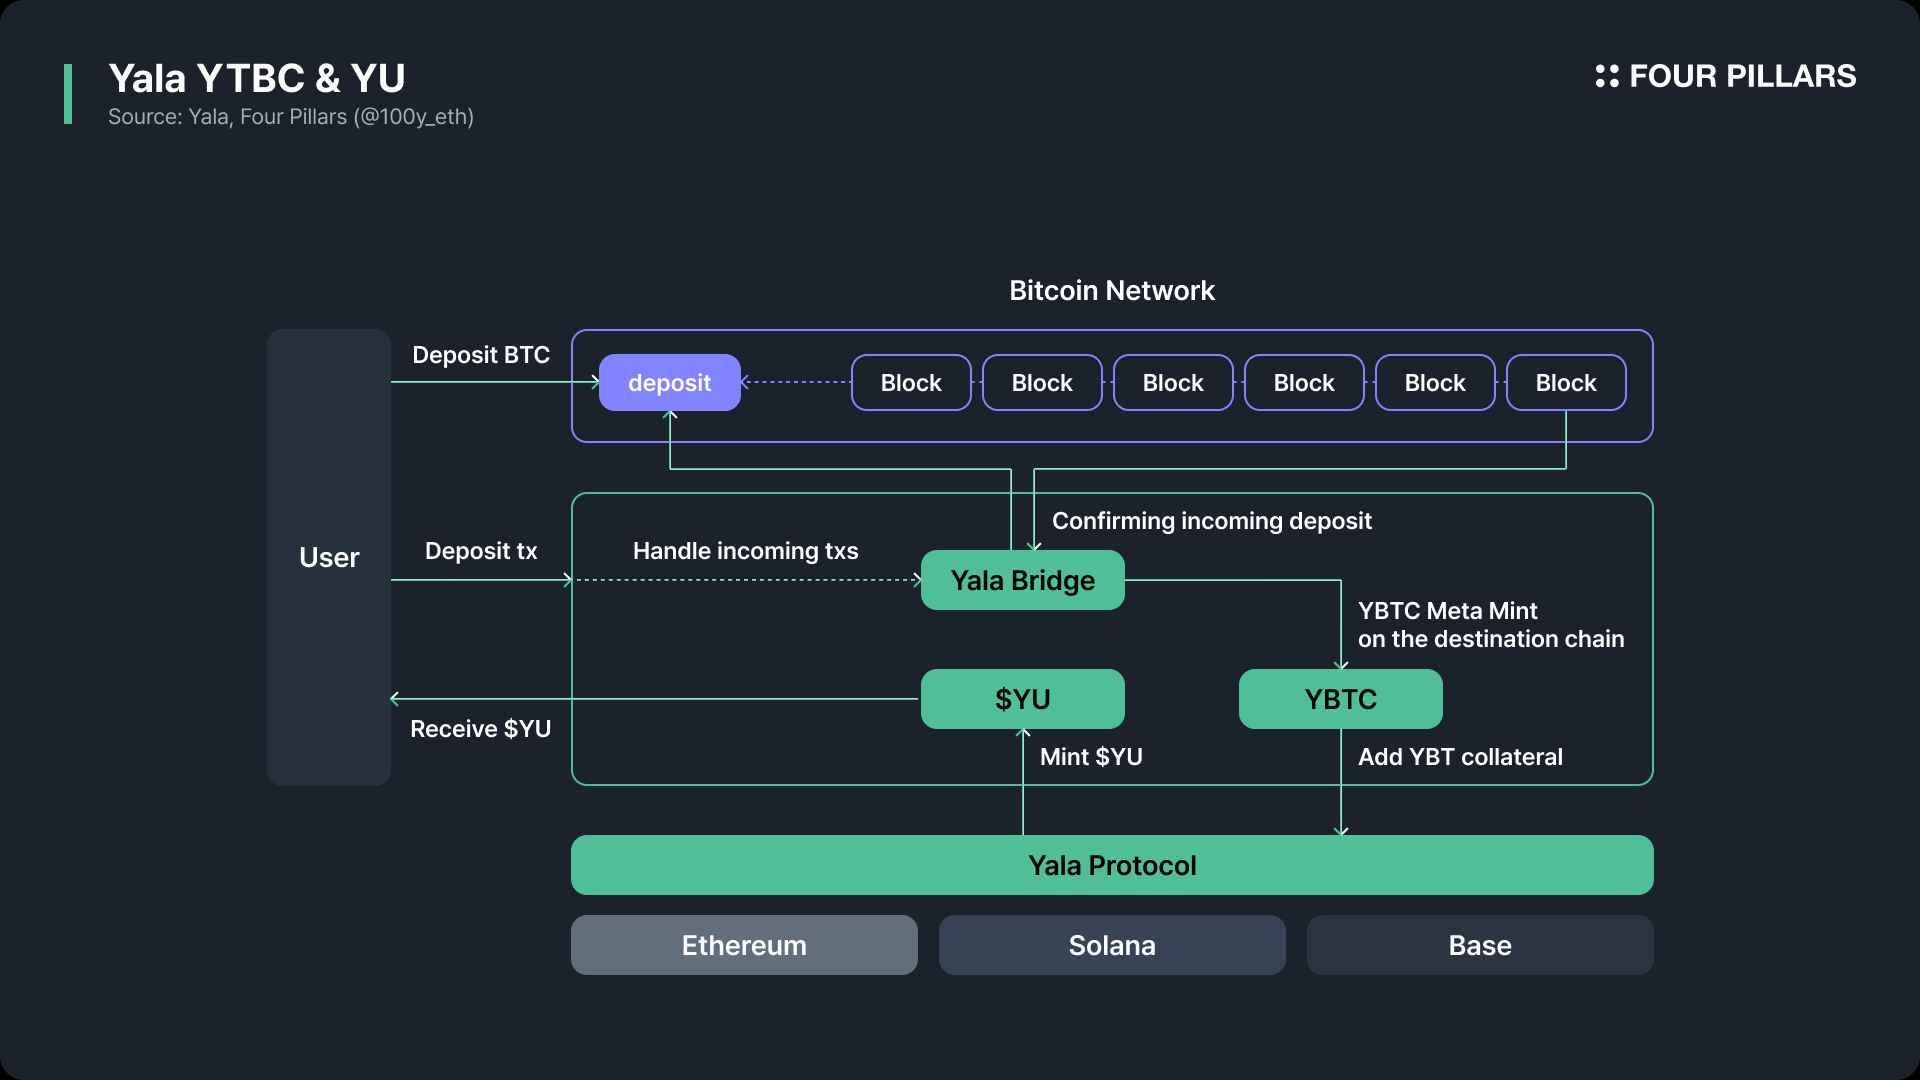Click the User box

coord(329,557)
